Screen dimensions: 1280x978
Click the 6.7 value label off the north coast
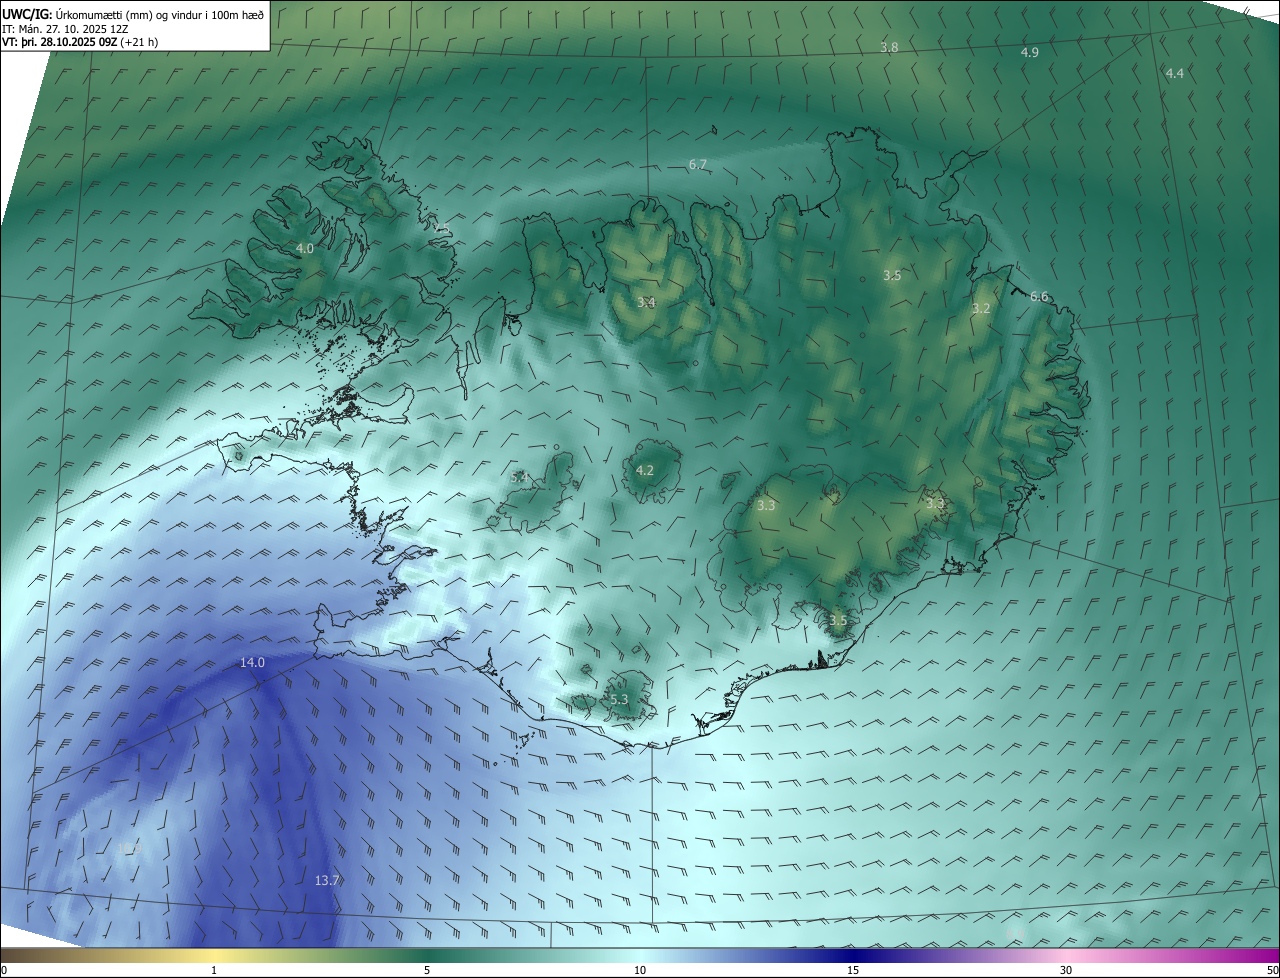click(698, 164)
